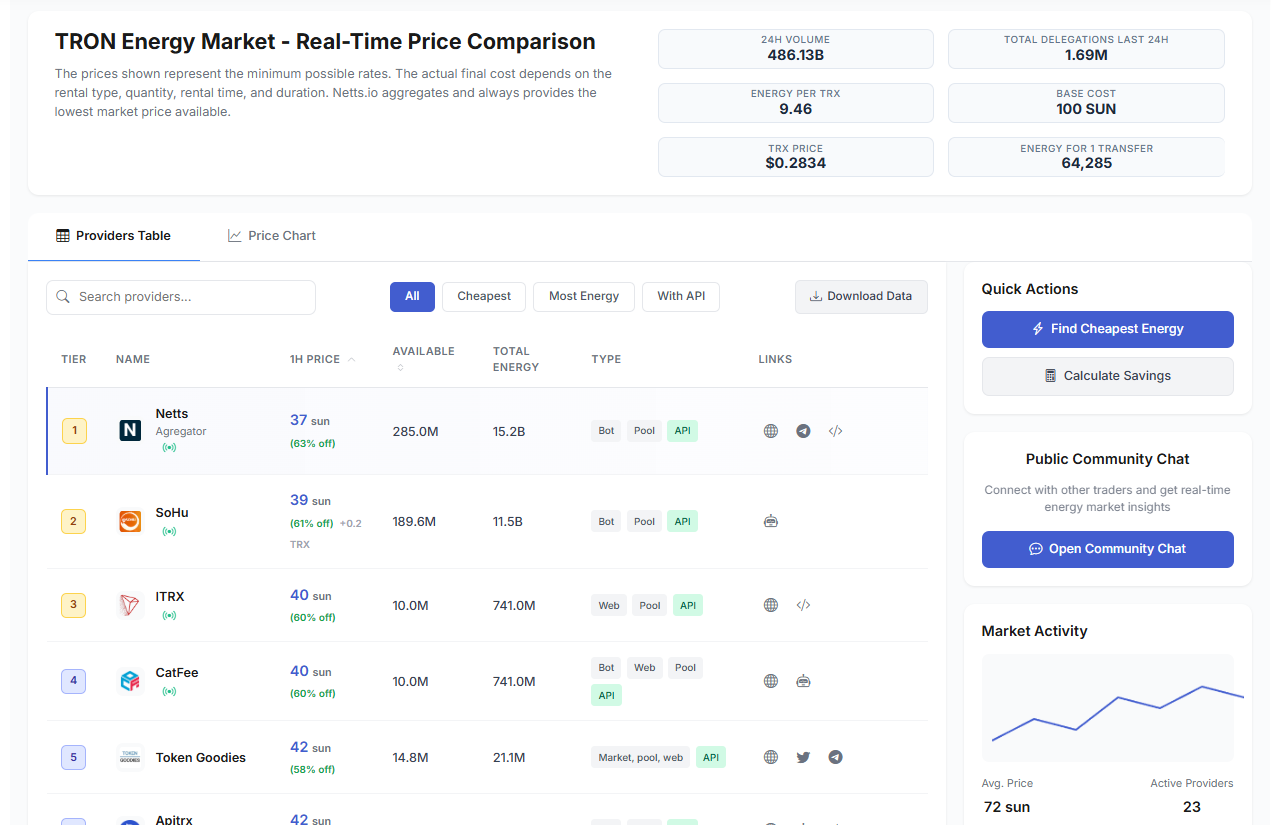Click Find Cheapest Energy button
The height and width of the screenshot is (825, 1271).
[1107, 329]
